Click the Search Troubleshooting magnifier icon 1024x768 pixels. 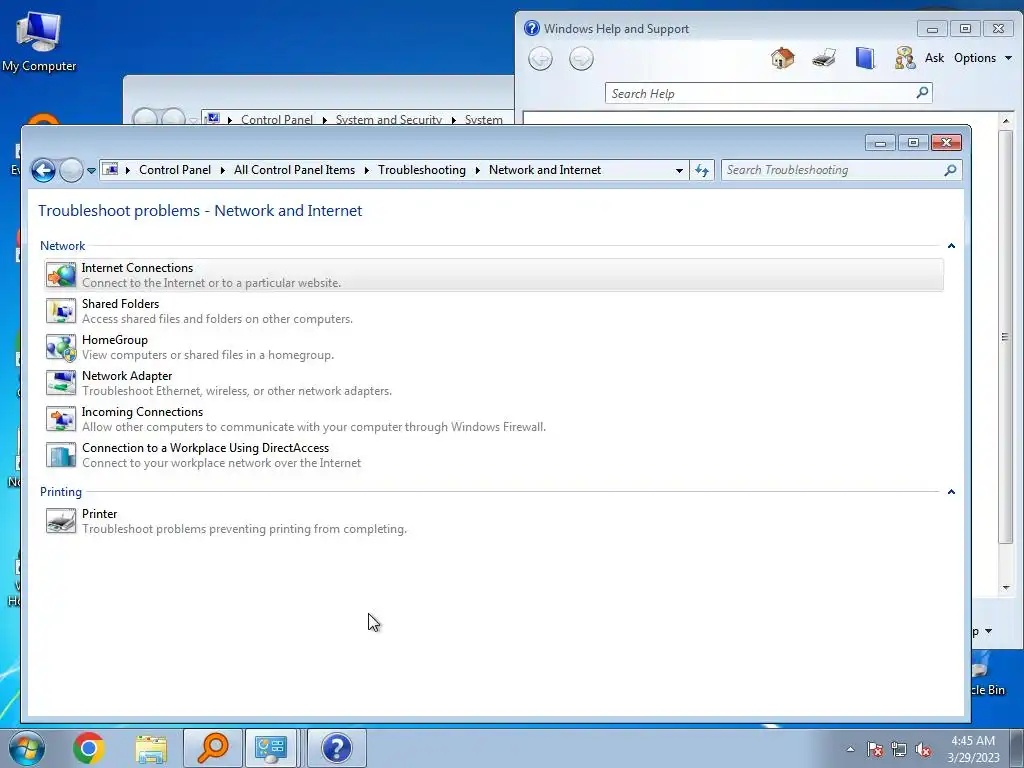(x=950, y=170)
